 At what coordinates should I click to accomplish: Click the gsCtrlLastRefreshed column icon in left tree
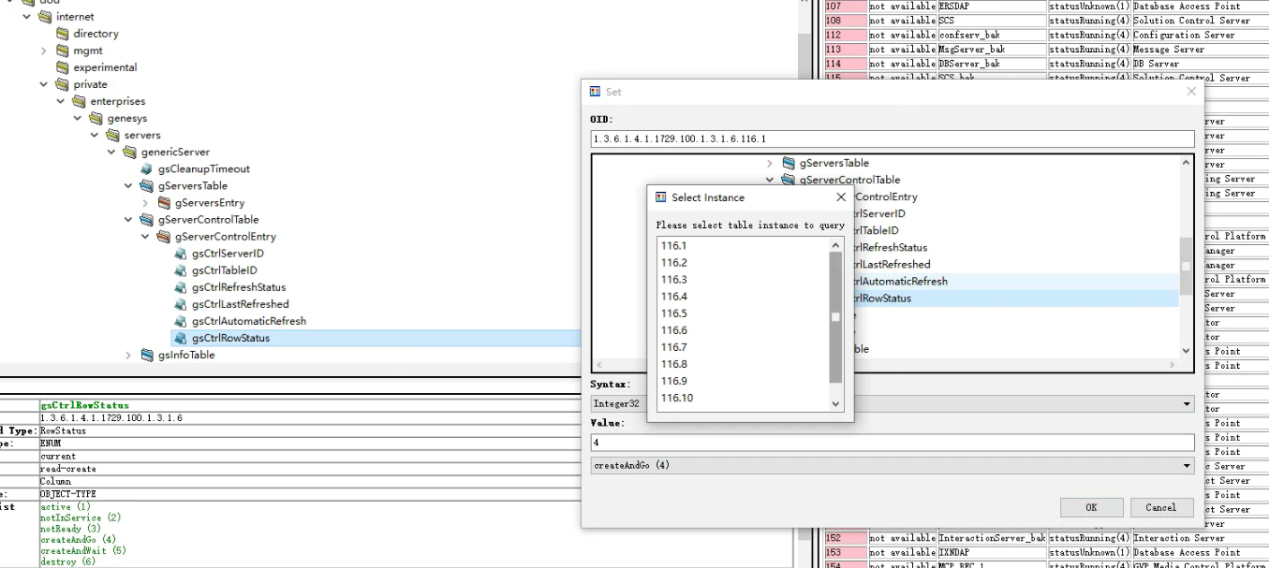(x=181, y=304)
